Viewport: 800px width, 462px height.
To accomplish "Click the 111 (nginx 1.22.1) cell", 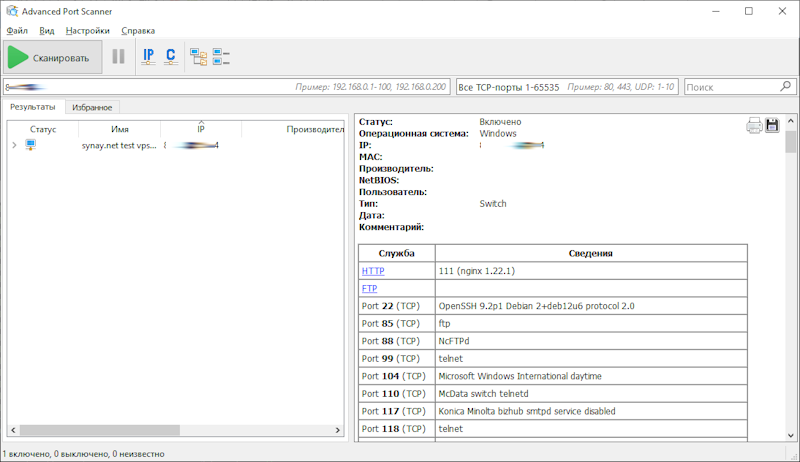I will pos(591,271).
